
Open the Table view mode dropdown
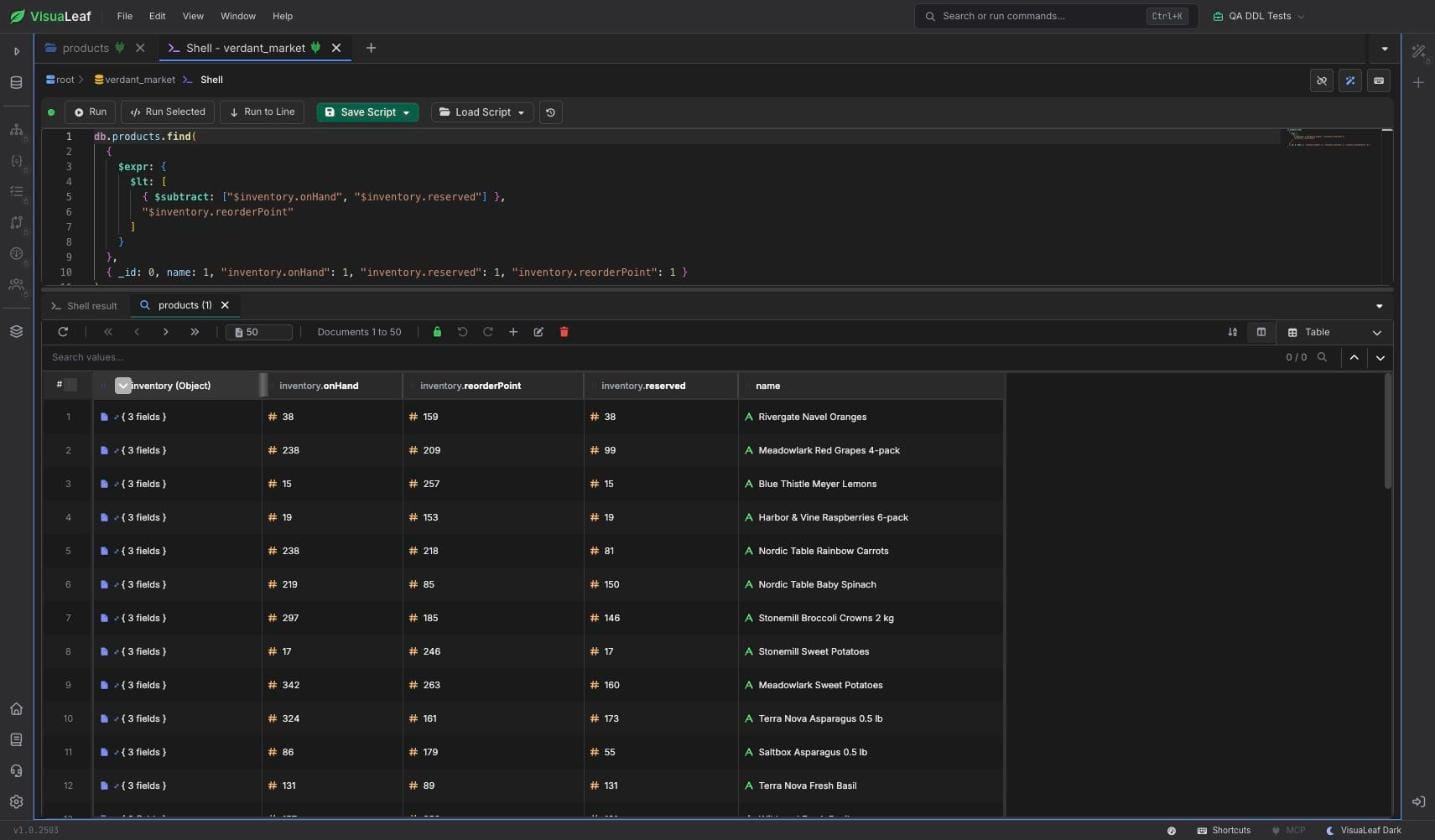tap(1335, 332)
